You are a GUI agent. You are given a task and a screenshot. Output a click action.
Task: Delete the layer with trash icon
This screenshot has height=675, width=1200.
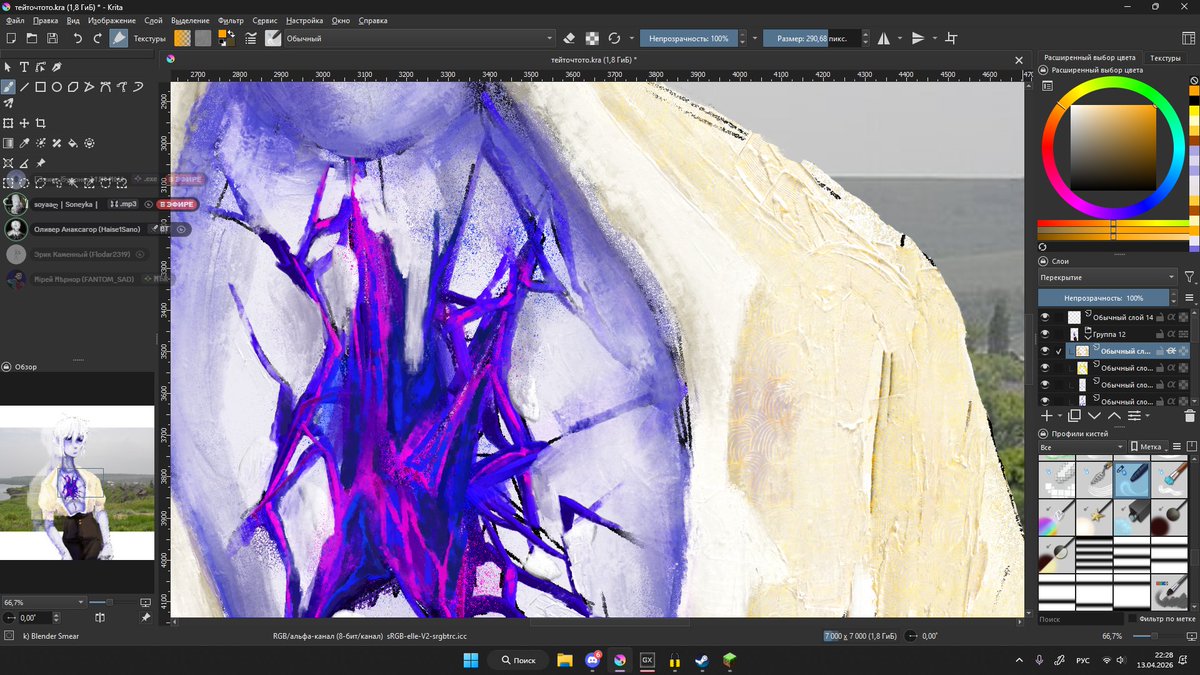coord(1189,415)
